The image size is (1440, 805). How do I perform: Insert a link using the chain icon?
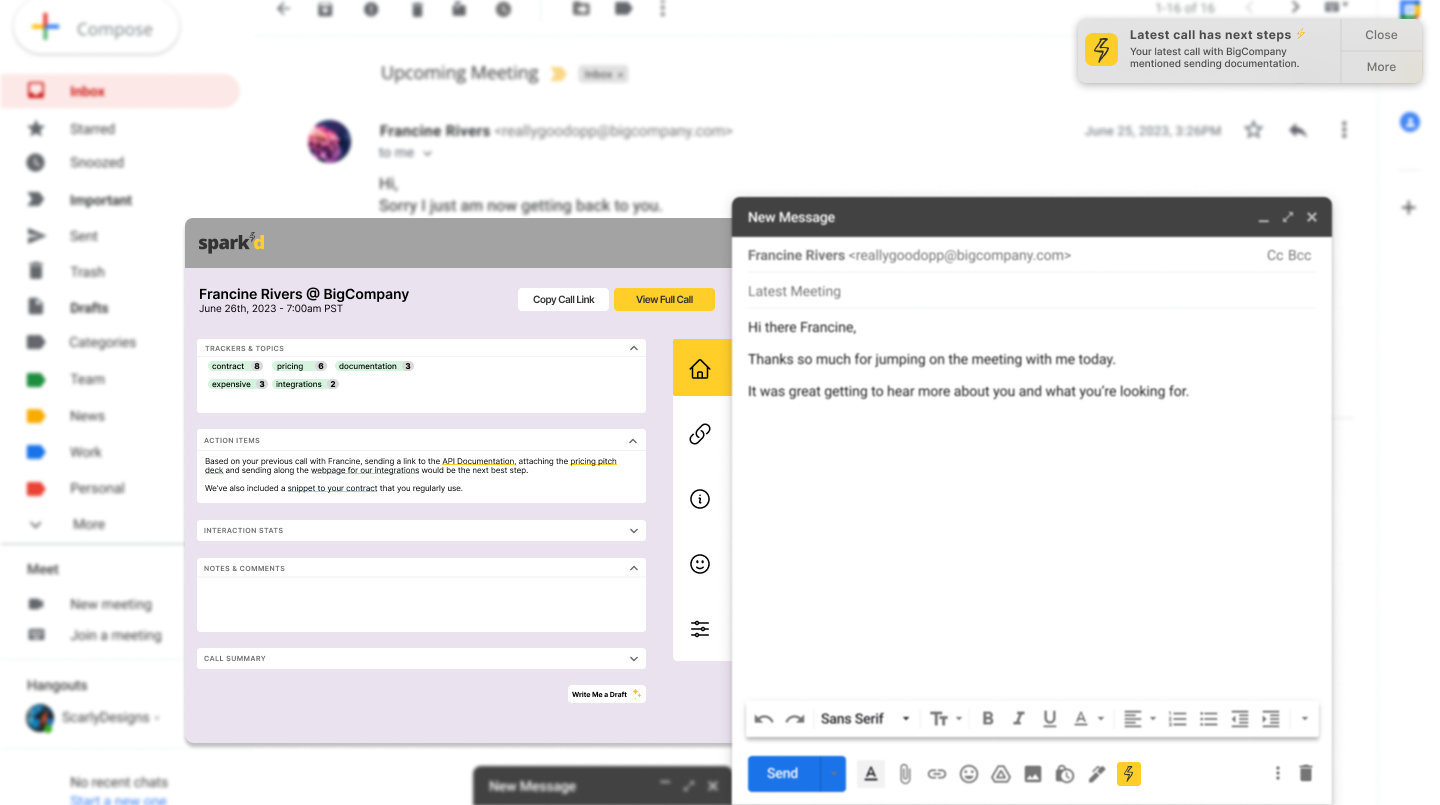tap(936, 773)
